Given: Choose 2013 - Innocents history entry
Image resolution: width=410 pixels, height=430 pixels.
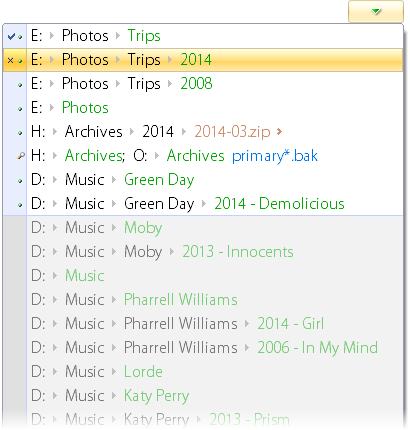Looking at the screenshot, I should [x=238, y=252].
